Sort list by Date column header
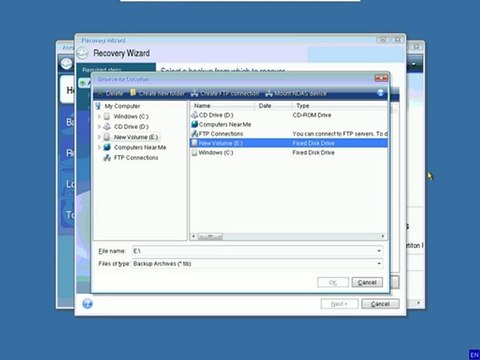The image size is (480, 360). (x=274, y=106)
